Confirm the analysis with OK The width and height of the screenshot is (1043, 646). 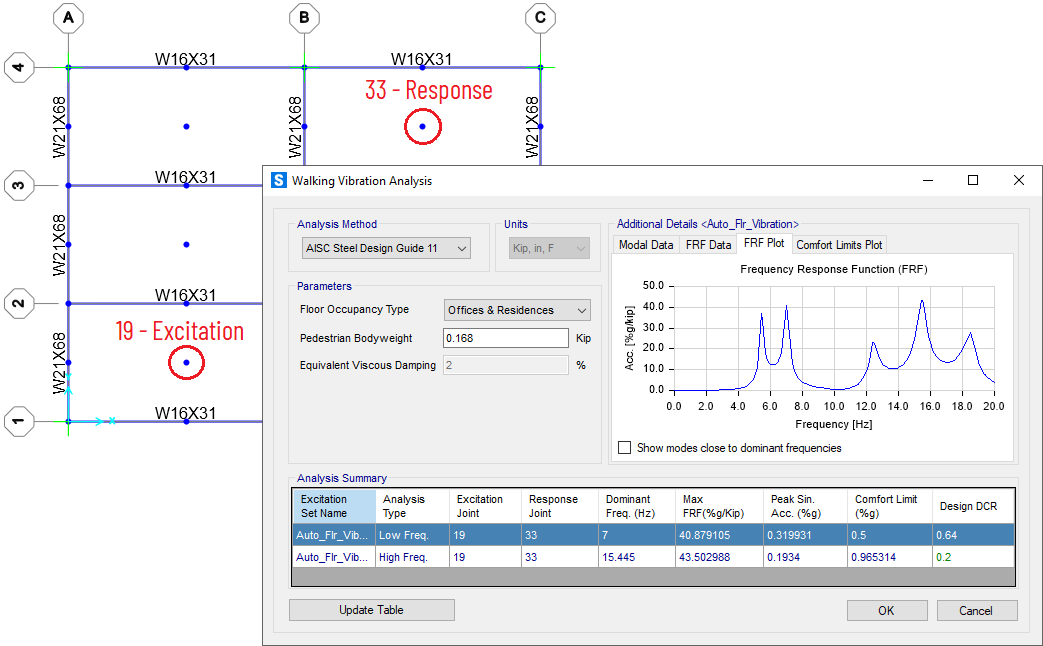point(886,609)
